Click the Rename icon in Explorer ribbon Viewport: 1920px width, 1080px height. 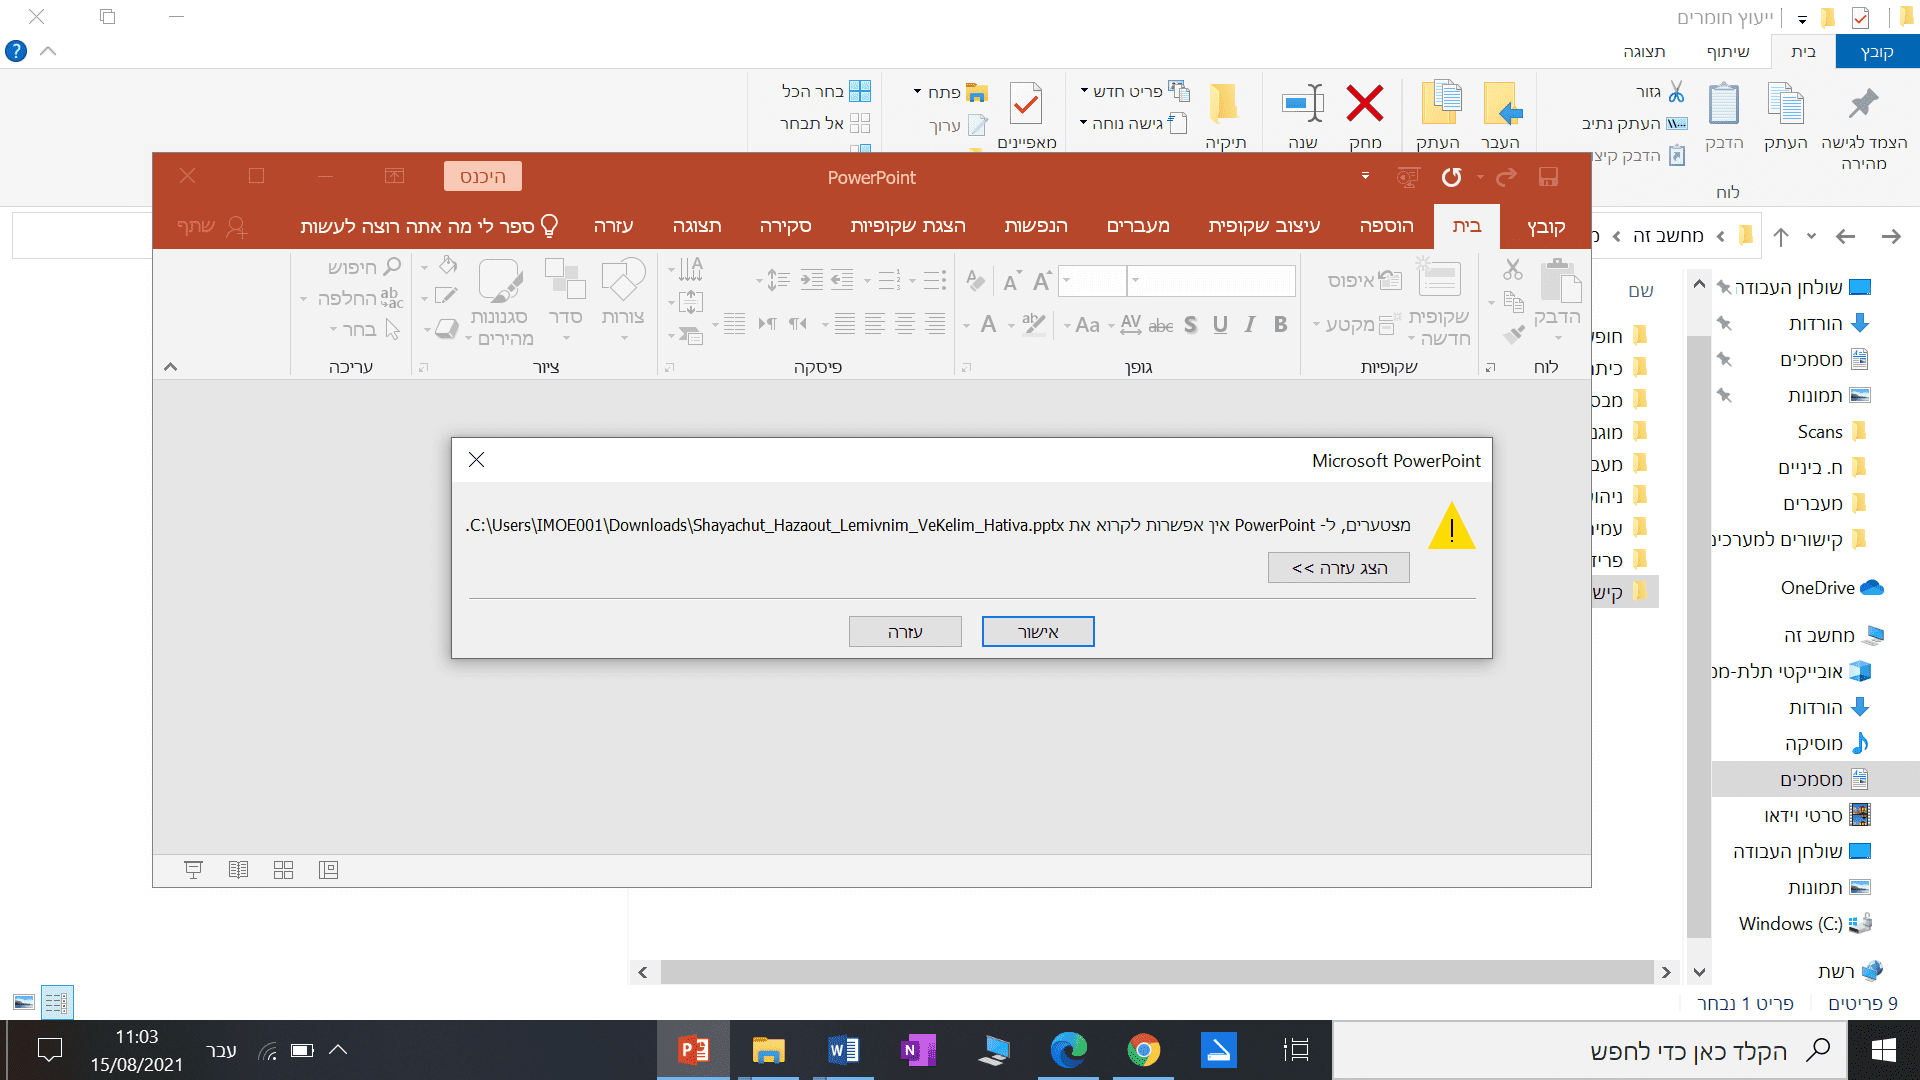pos(1303,104)
